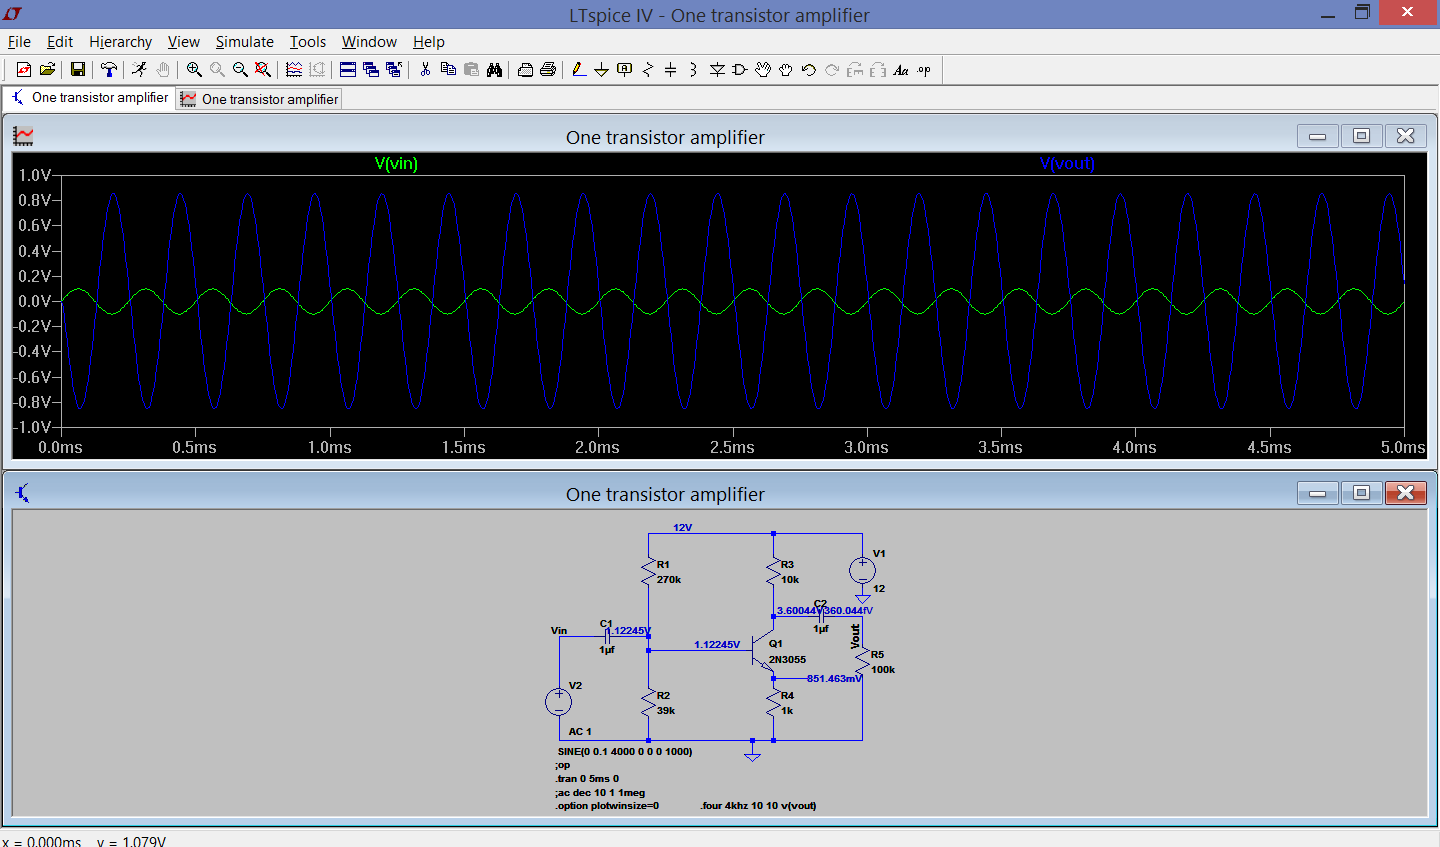Switch to the schematic tab with the transistor icon

(x=89, y=97)
